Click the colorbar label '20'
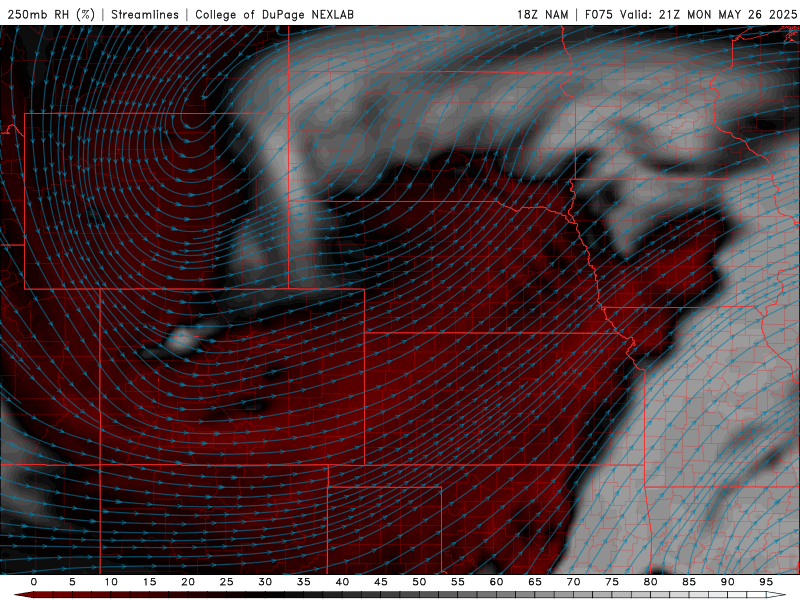800x600 pixels. coord(188,582)
